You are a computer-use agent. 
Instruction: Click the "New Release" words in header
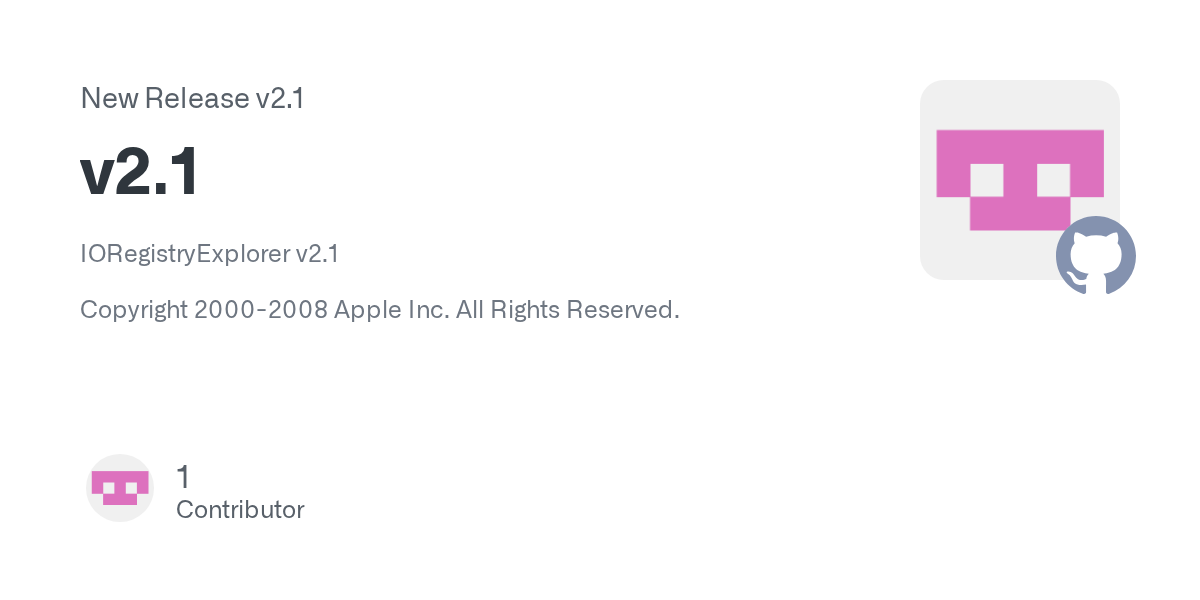165,99
